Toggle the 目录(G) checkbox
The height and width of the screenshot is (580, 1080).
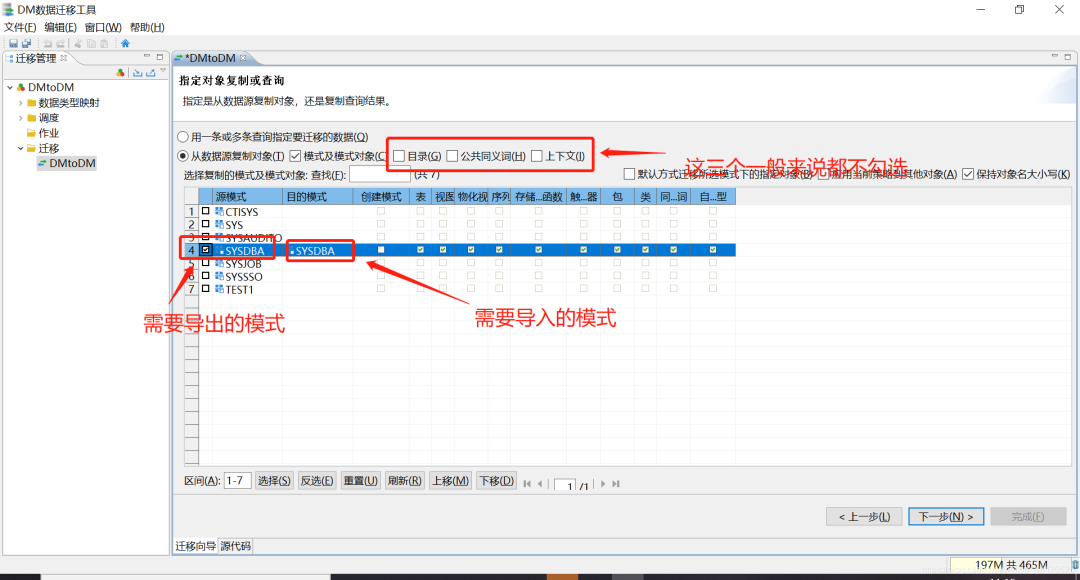click(x=399, y=156)
